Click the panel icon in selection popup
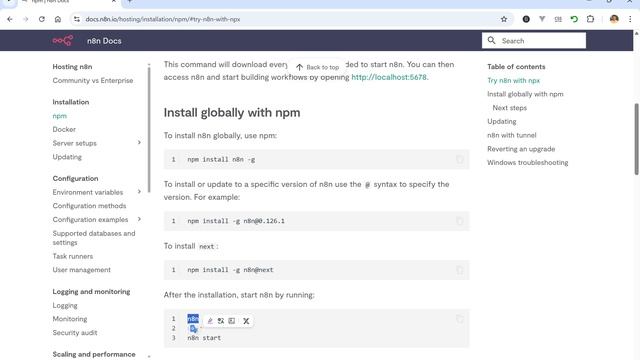Screen dimensions: 640x360 [232, 321]
